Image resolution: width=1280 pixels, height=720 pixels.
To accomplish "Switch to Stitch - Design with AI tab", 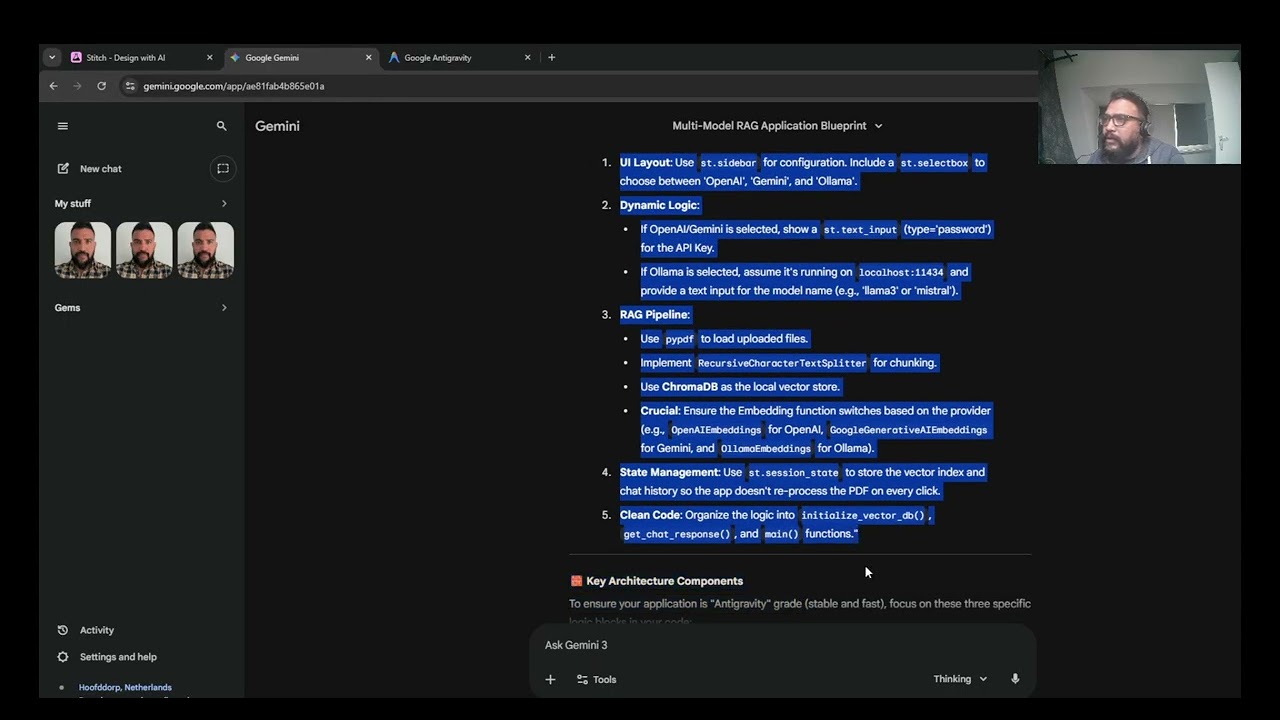I will [x=143, y=58].
